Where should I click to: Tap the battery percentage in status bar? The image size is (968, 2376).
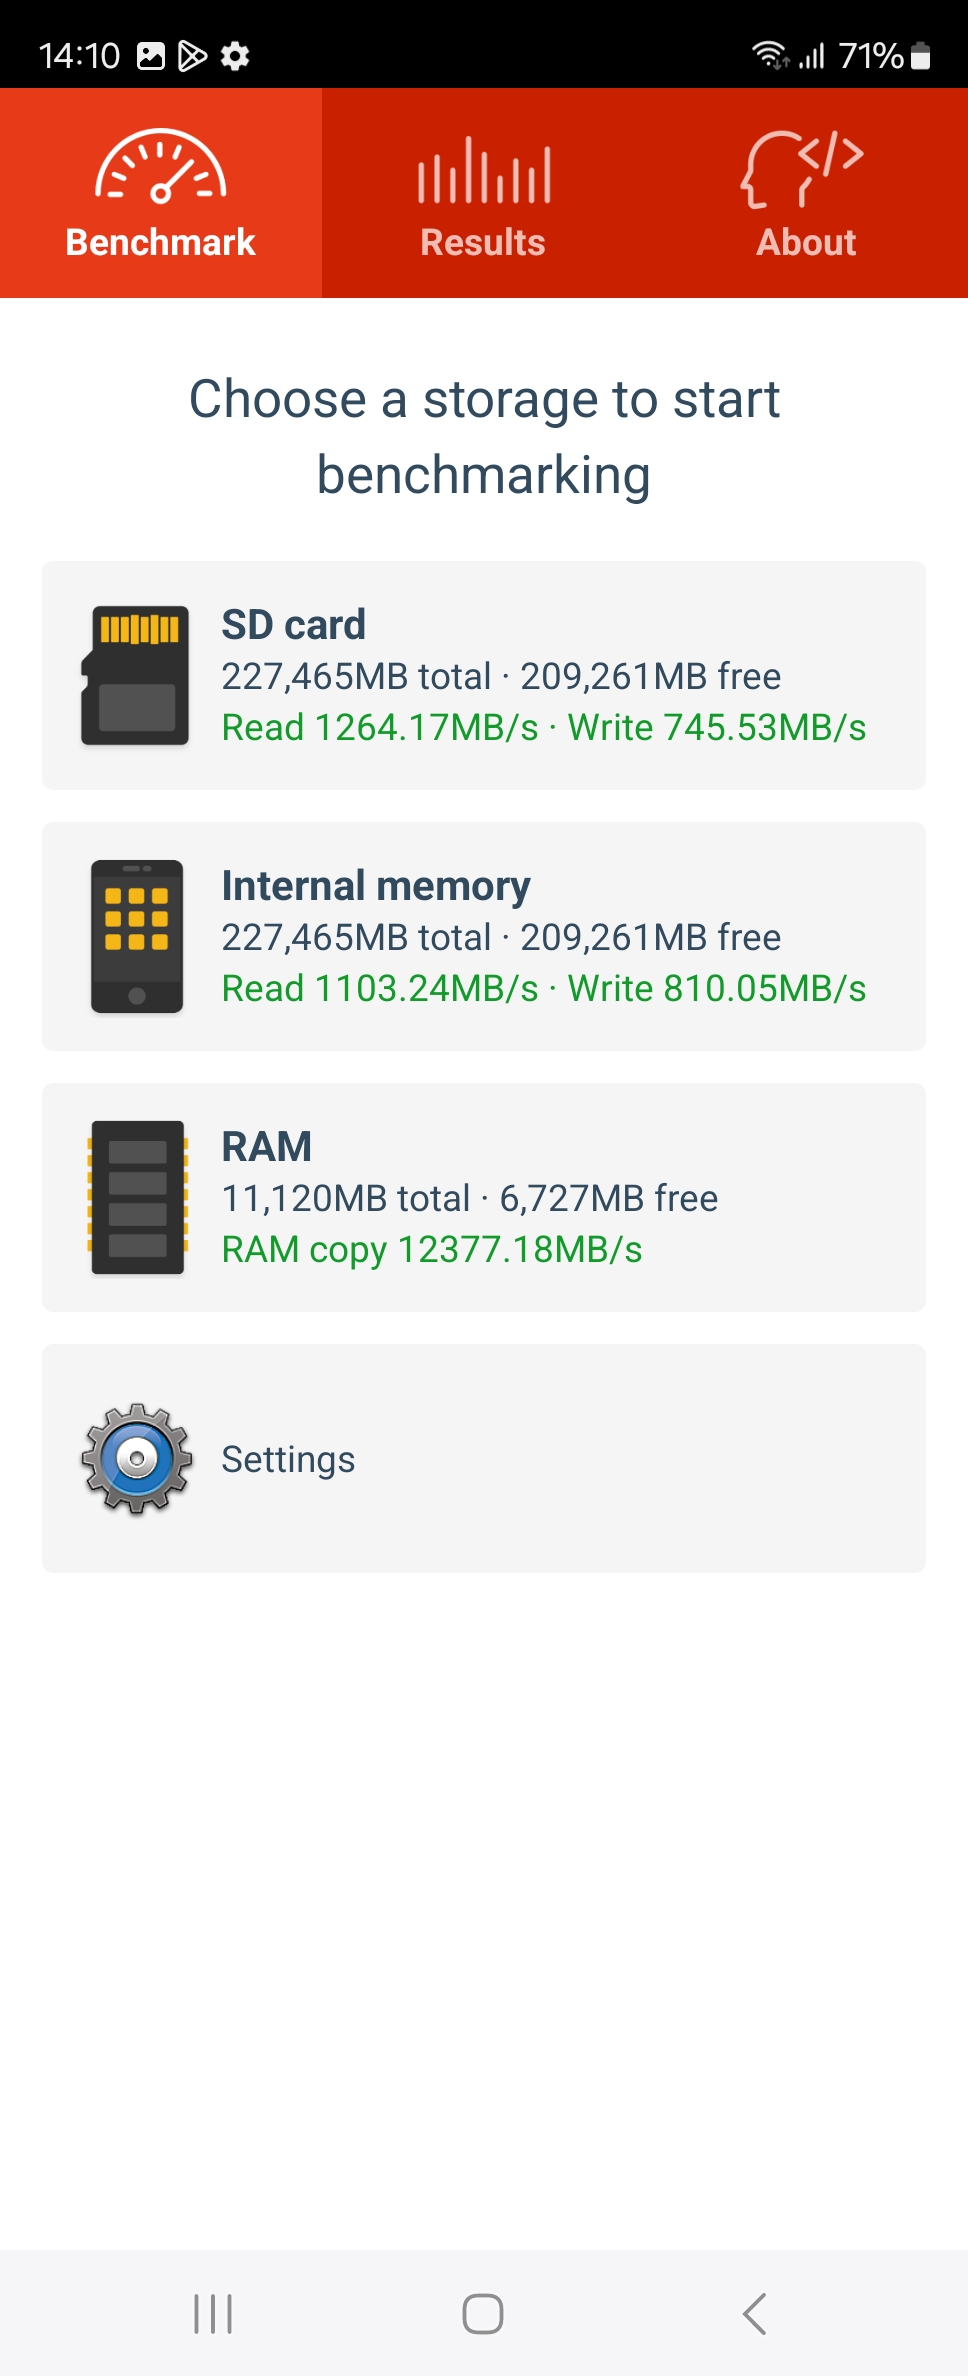pos(870,56)
